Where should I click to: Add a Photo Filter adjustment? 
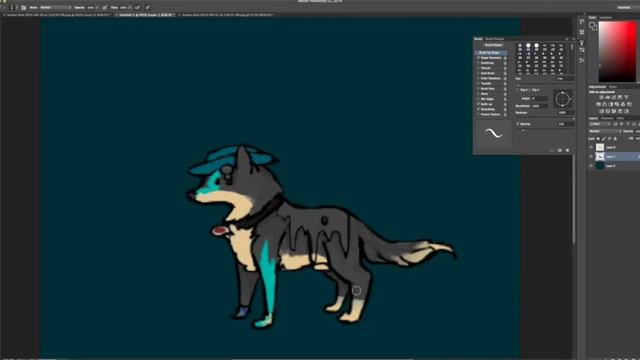(x=617, y=104)
